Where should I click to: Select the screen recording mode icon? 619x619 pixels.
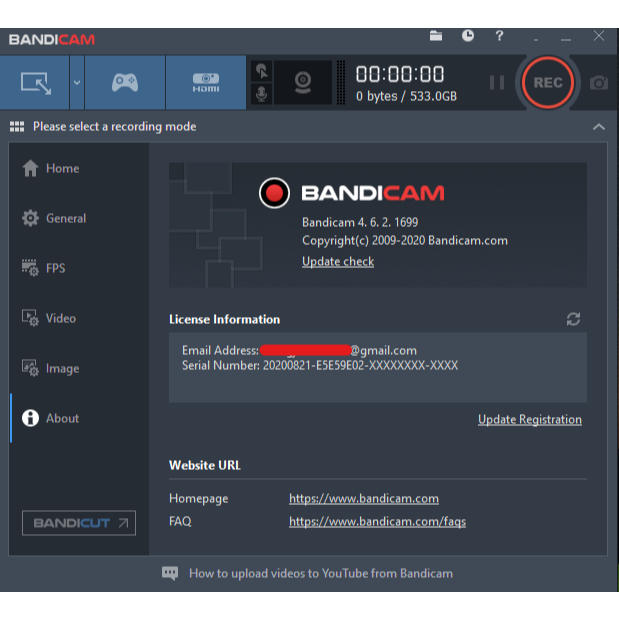point(35,83)
